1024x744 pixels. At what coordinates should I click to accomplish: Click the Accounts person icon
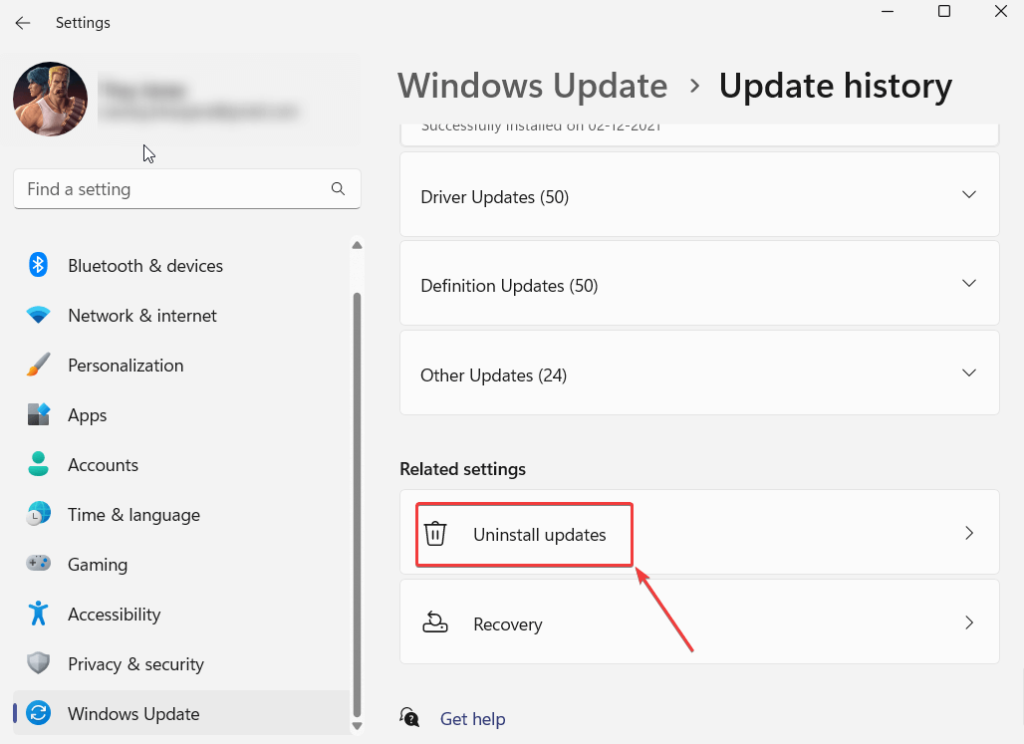(38, 464)
